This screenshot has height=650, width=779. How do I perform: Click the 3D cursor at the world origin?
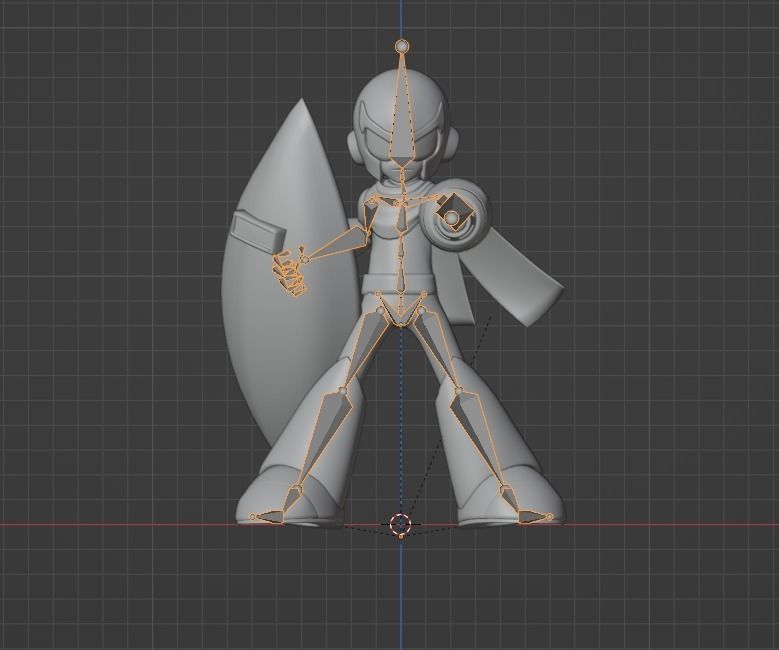pos(400,524)
